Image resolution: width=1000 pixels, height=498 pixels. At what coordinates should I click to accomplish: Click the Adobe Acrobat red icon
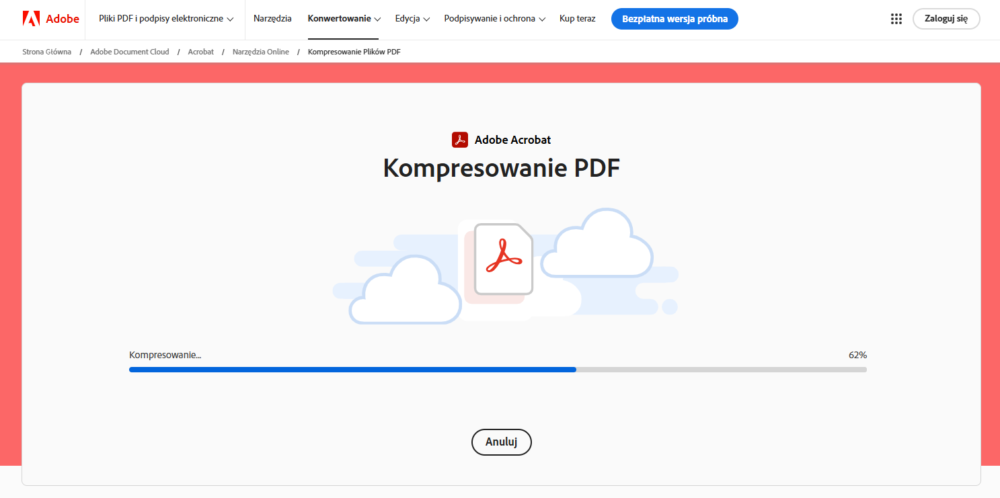(x=460, y=140)
